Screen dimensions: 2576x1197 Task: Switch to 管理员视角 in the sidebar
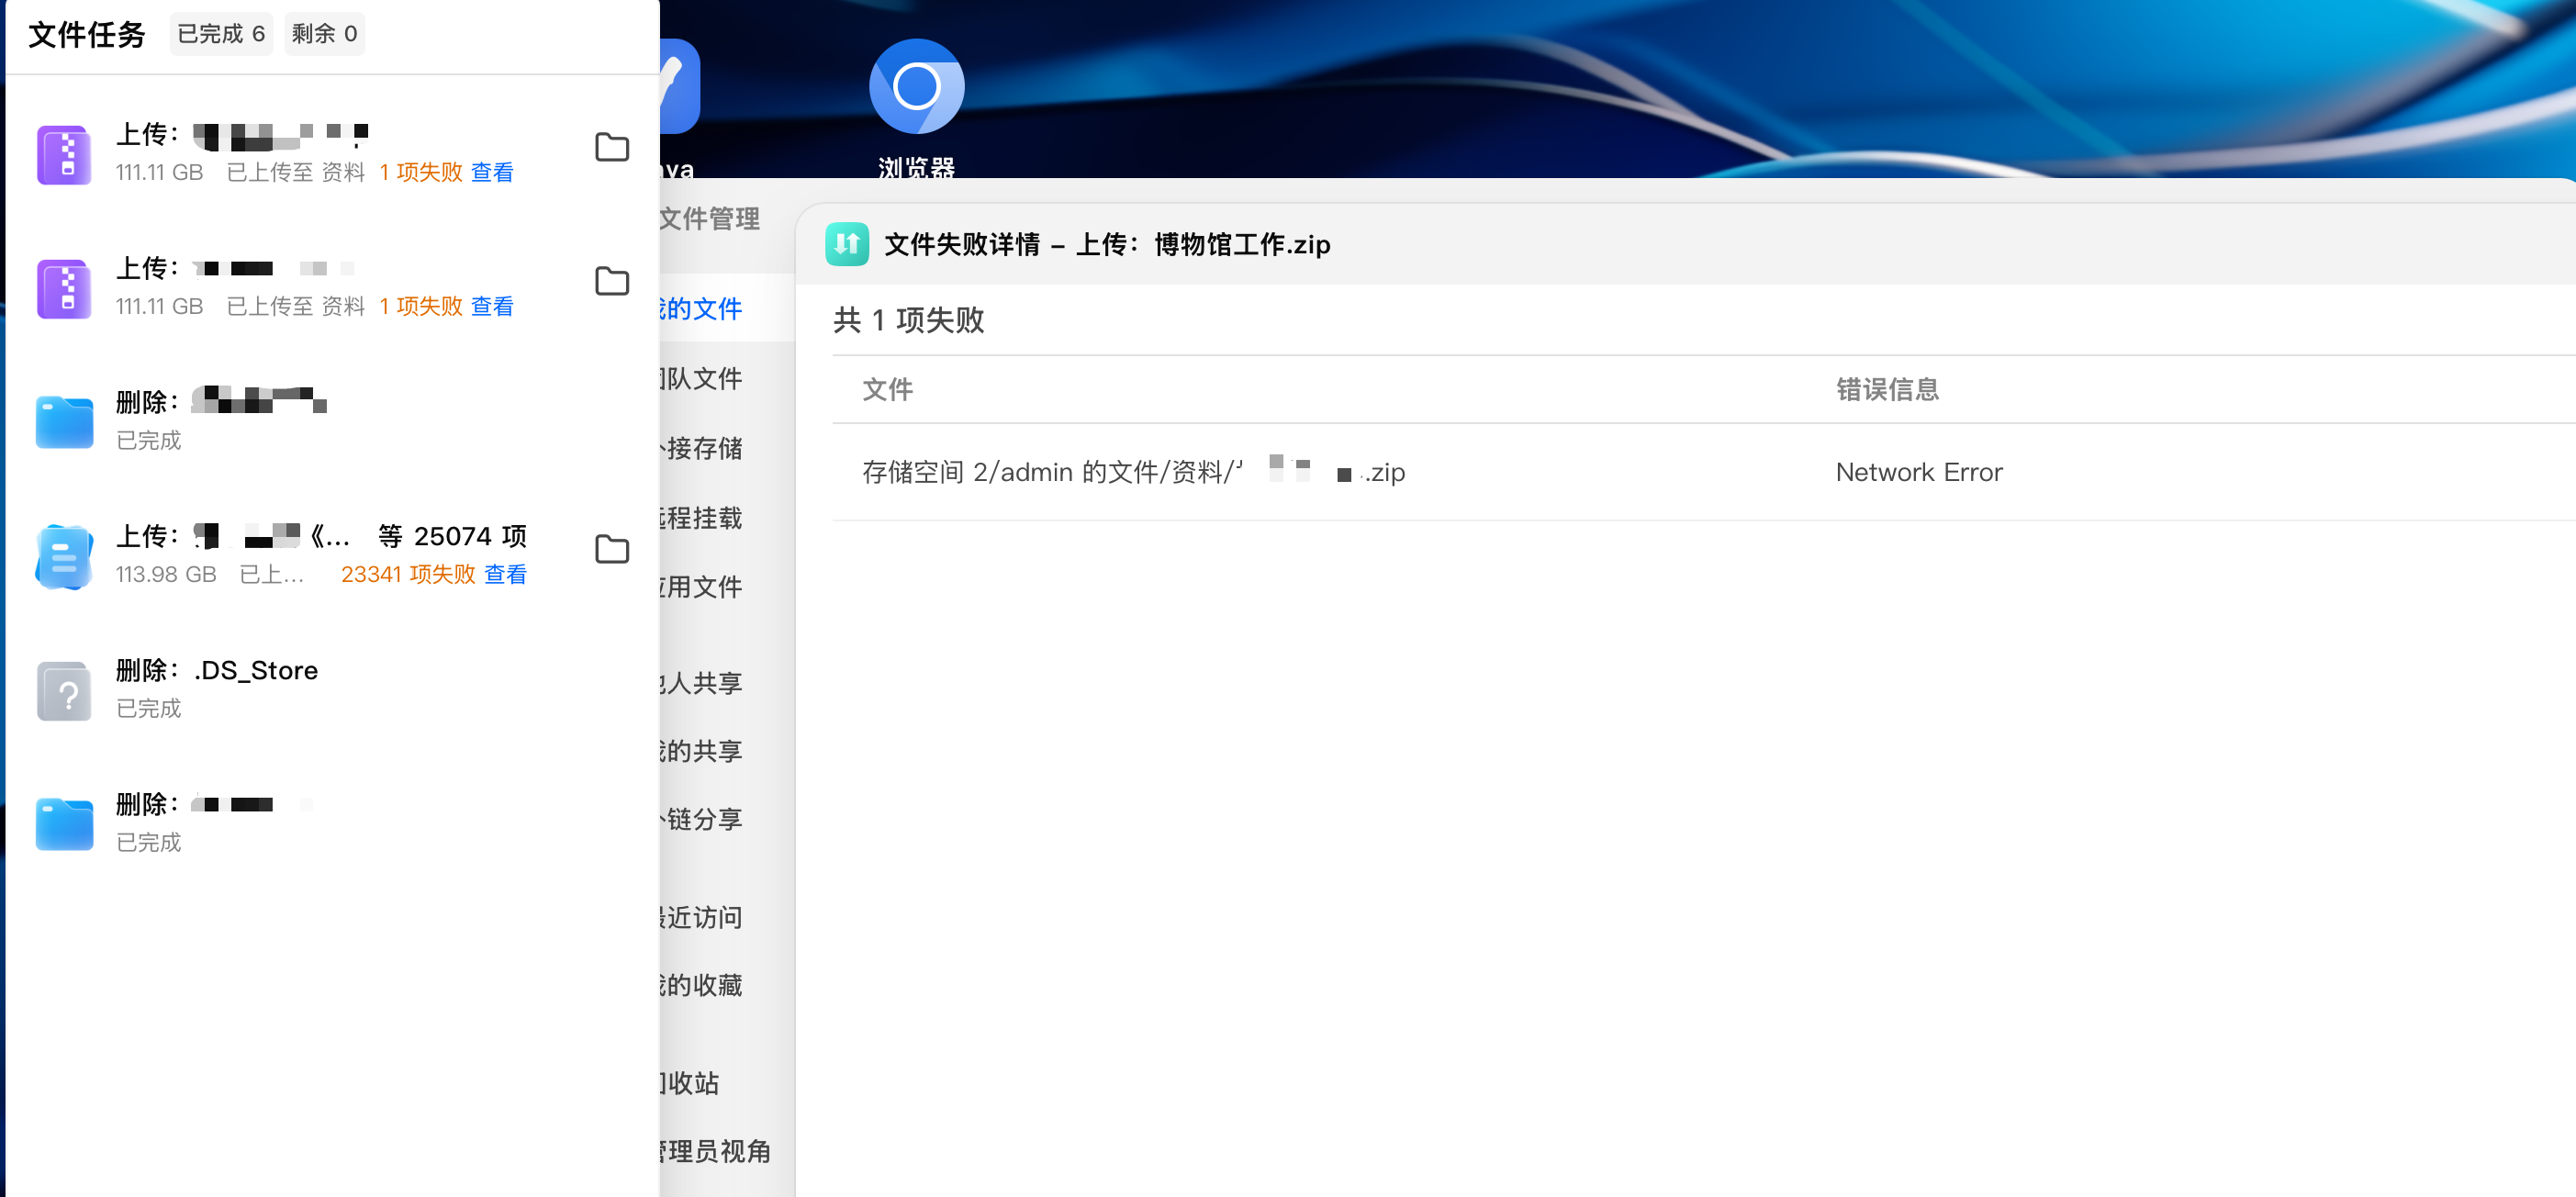click(x=714, y=1151)
